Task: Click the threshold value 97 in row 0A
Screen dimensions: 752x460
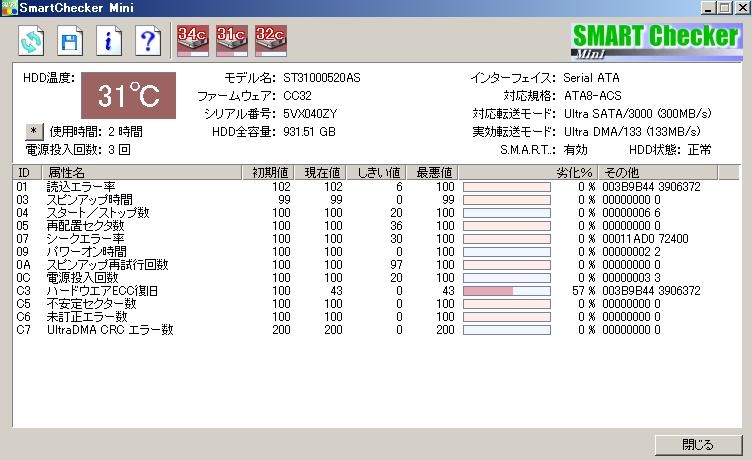Action: click(x=396, y=264)
